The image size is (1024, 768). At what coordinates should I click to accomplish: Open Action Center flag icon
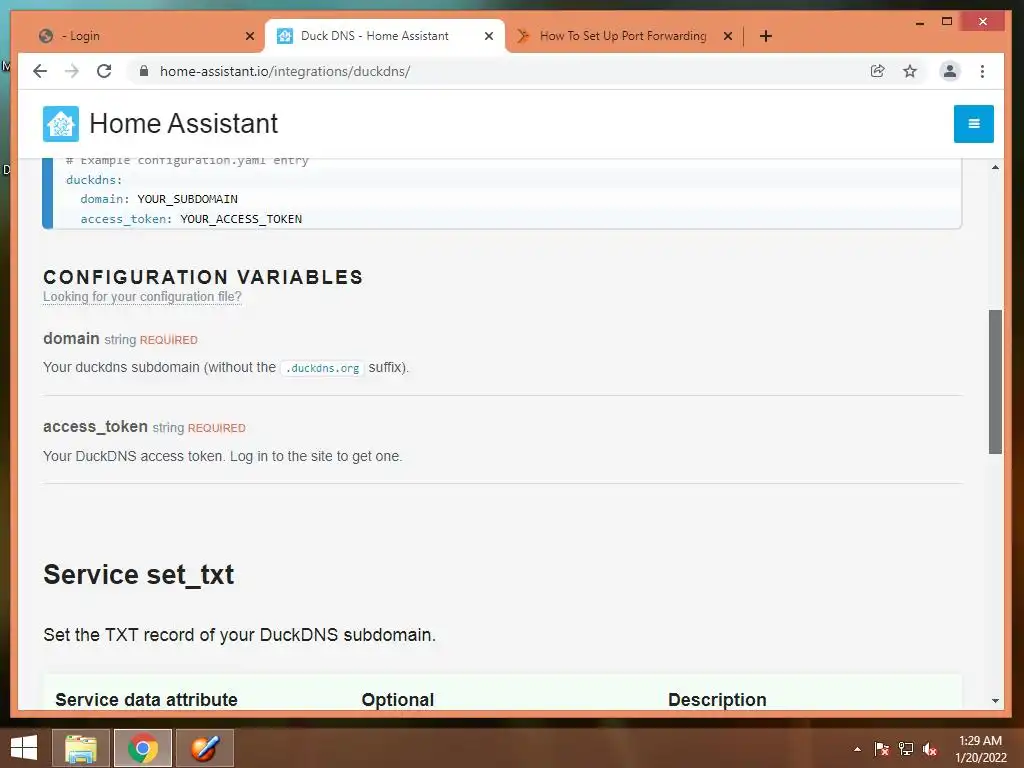click(x=882, y=749)
